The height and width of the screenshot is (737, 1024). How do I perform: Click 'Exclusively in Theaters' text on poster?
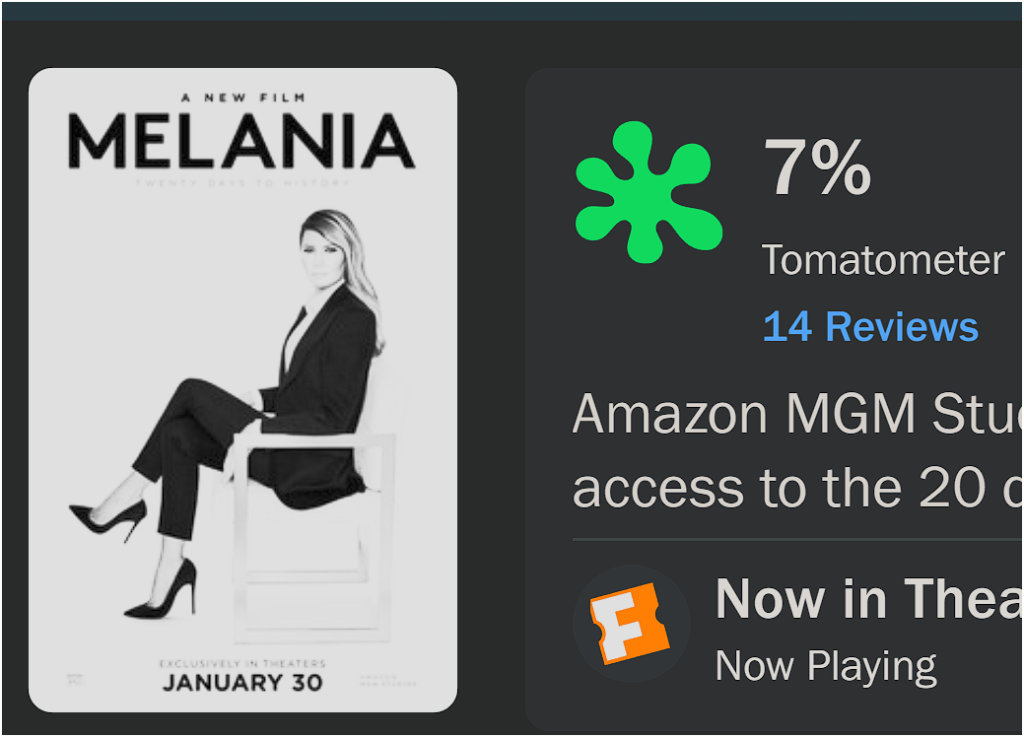(x=242, y=663)
